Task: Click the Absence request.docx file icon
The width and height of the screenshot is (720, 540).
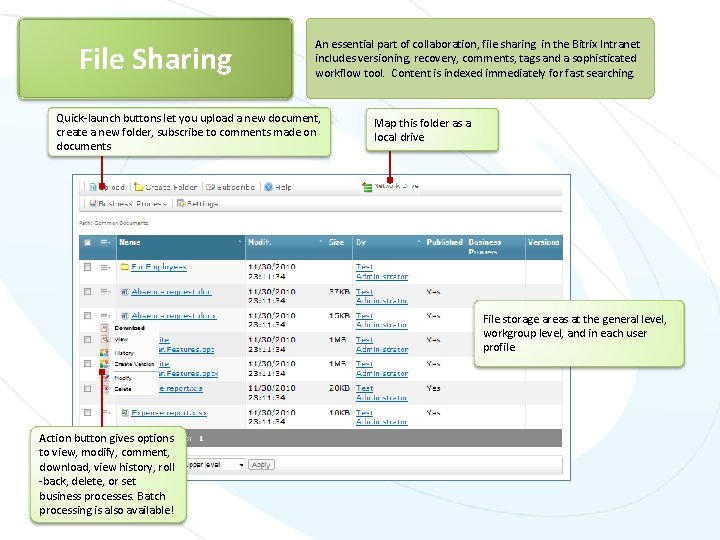Action: pos(124,315)
